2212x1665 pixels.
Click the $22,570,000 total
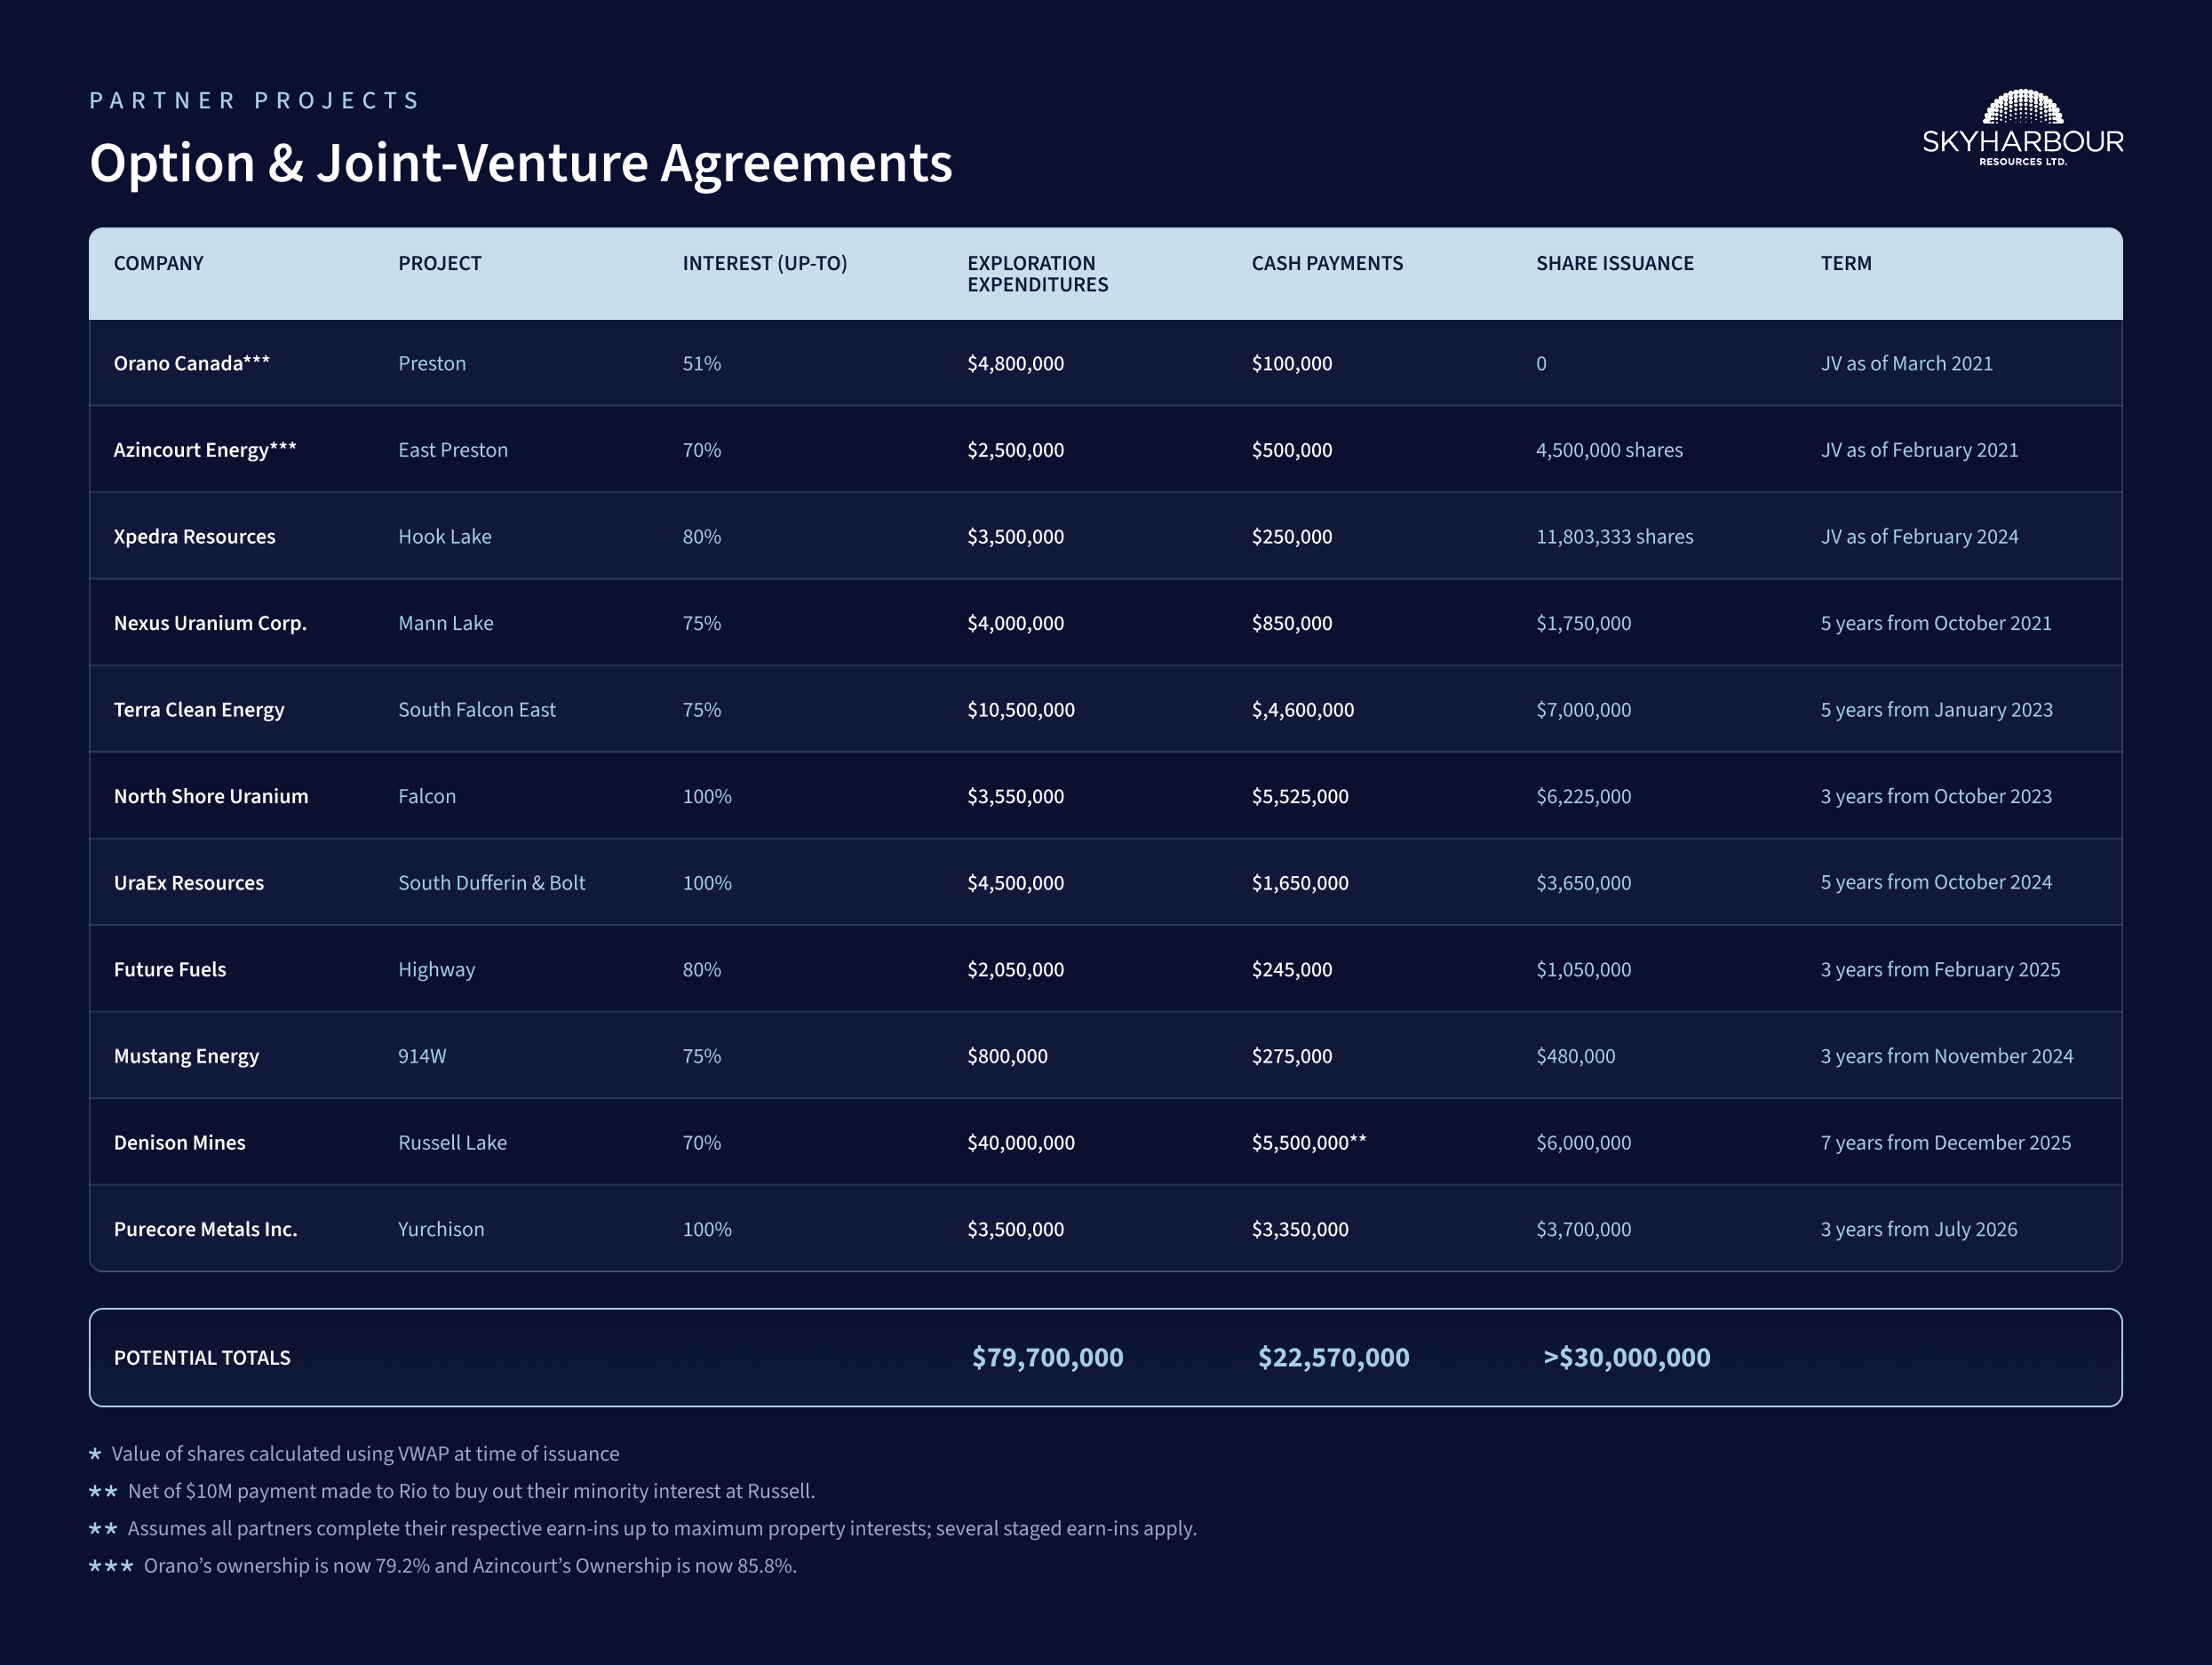tap(1333, 1357)
